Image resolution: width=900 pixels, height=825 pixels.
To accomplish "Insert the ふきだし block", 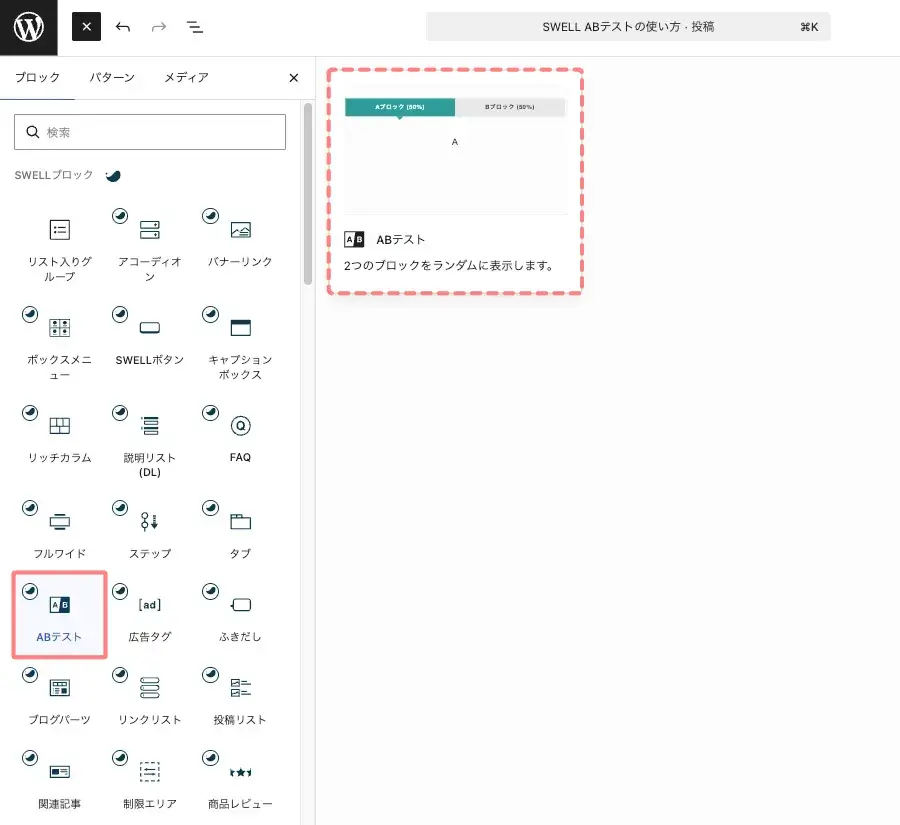I will point(240,614).
